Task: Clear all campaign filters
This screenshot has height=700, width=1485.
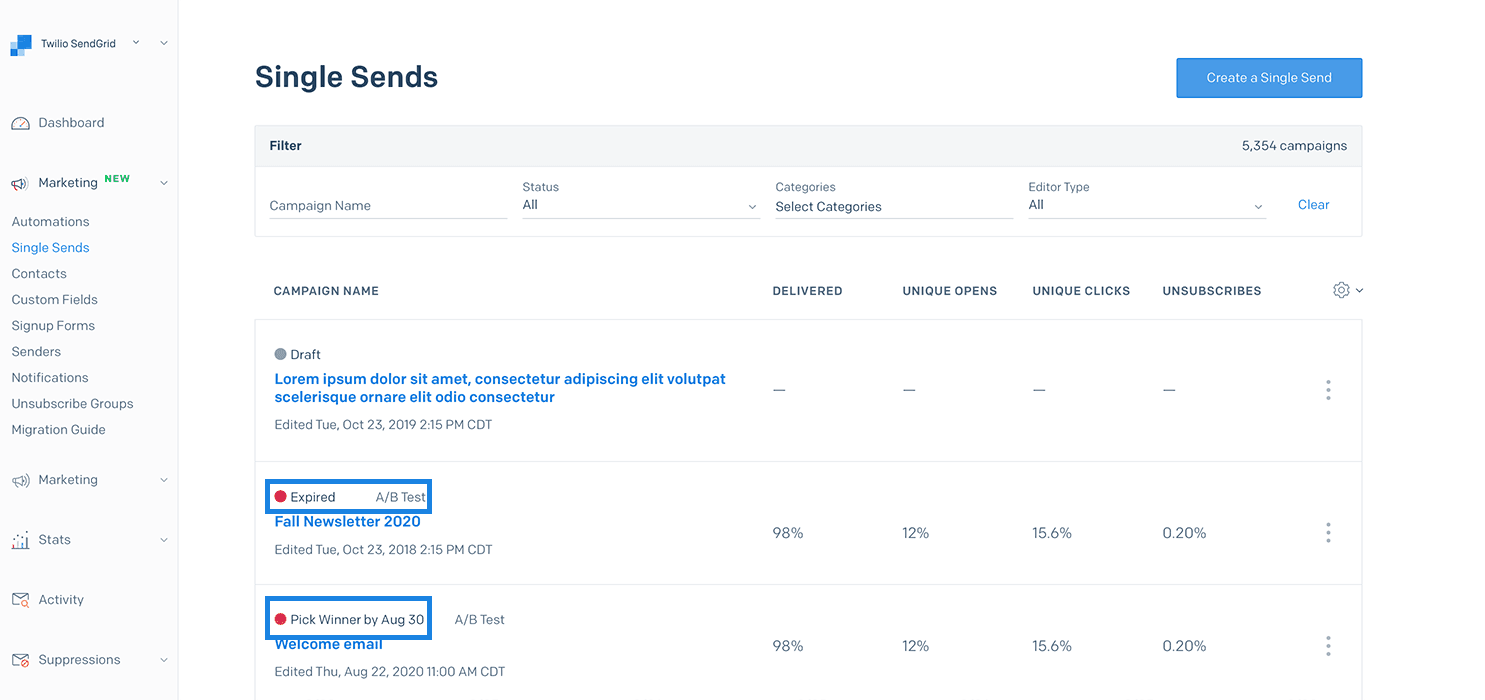Action: [x=1313, y=204]
